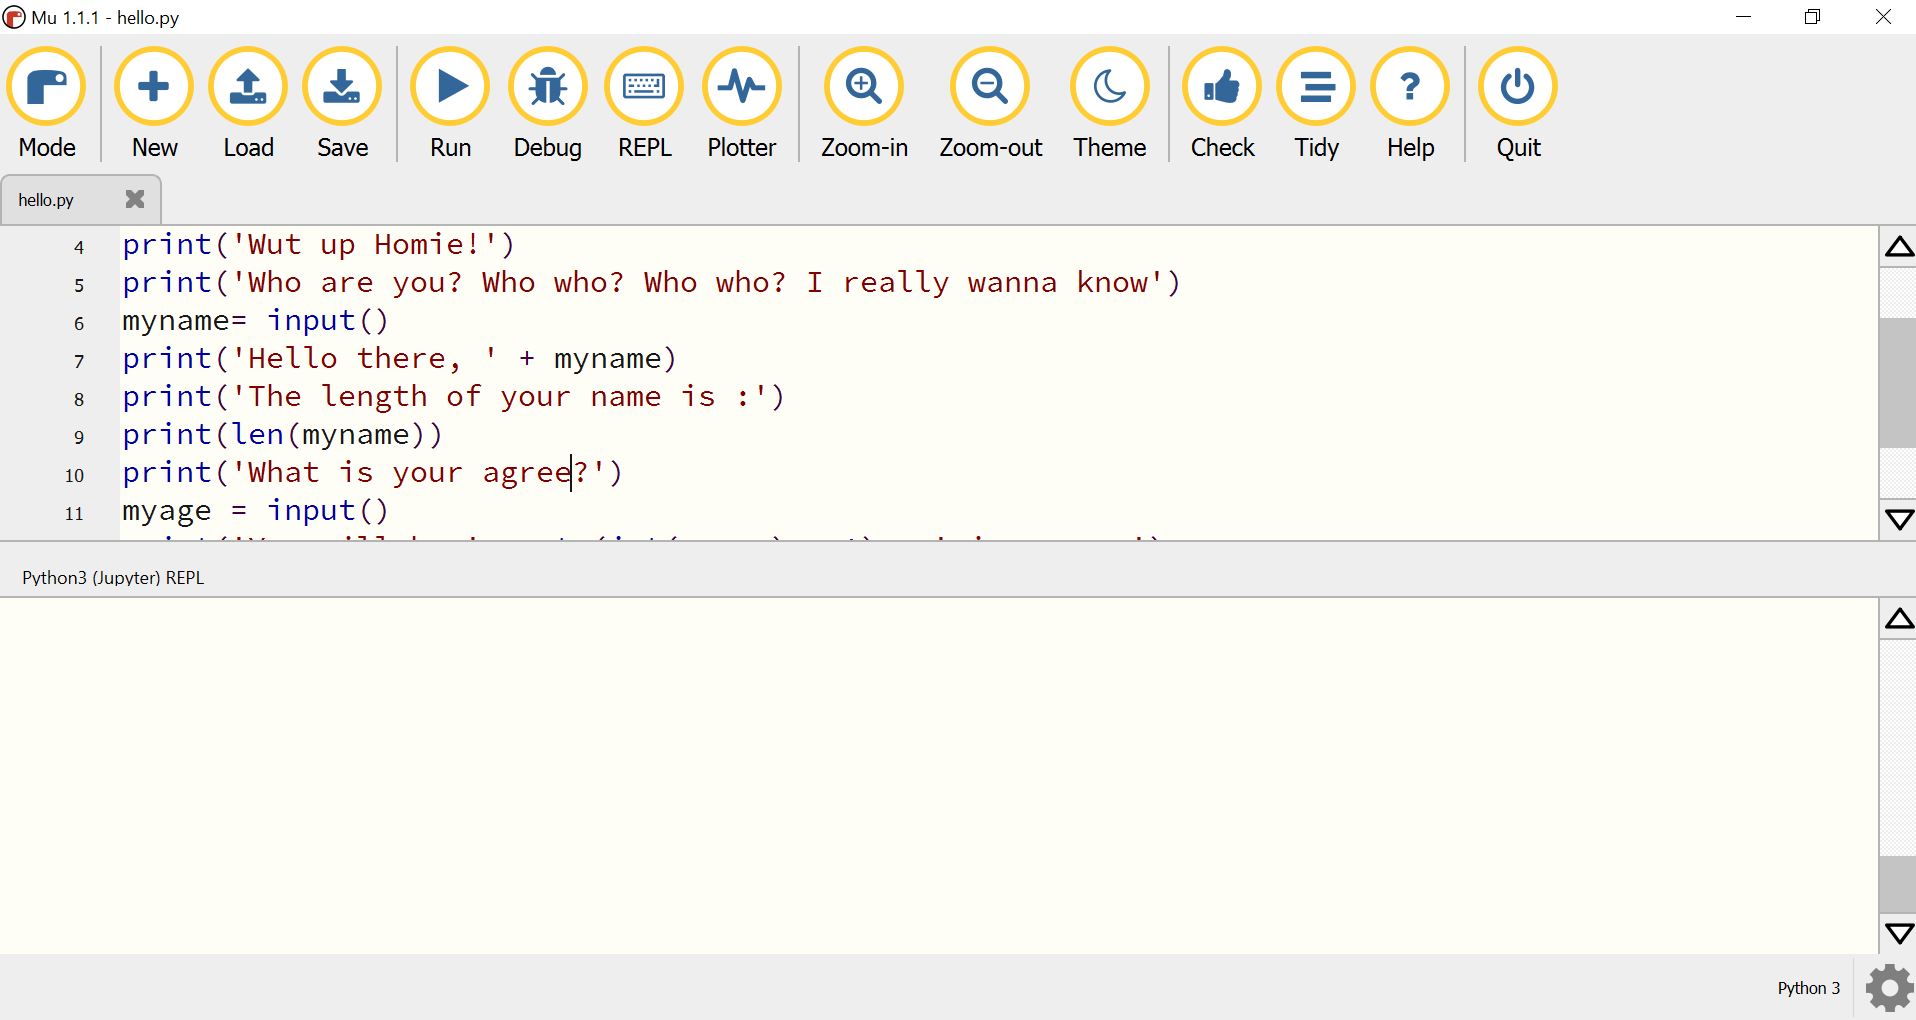Open Mu administration settings gear

1889,988
